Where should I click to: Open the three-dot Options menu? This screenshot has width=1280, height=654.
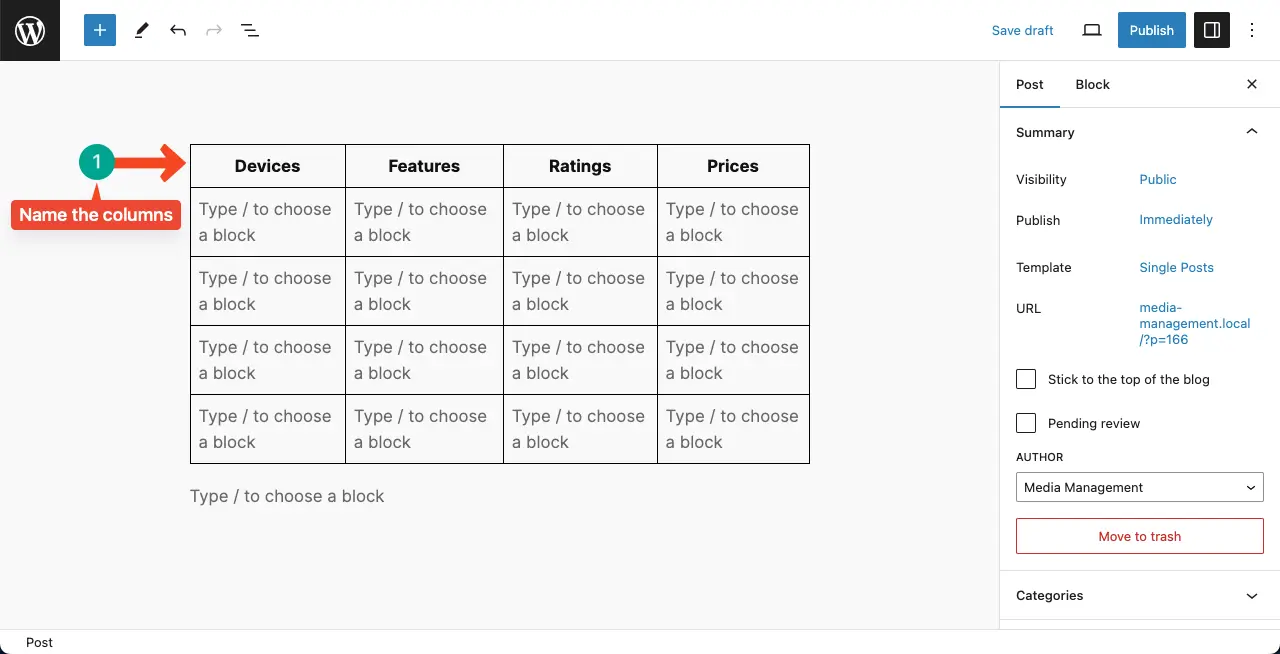click(1252, 30)
